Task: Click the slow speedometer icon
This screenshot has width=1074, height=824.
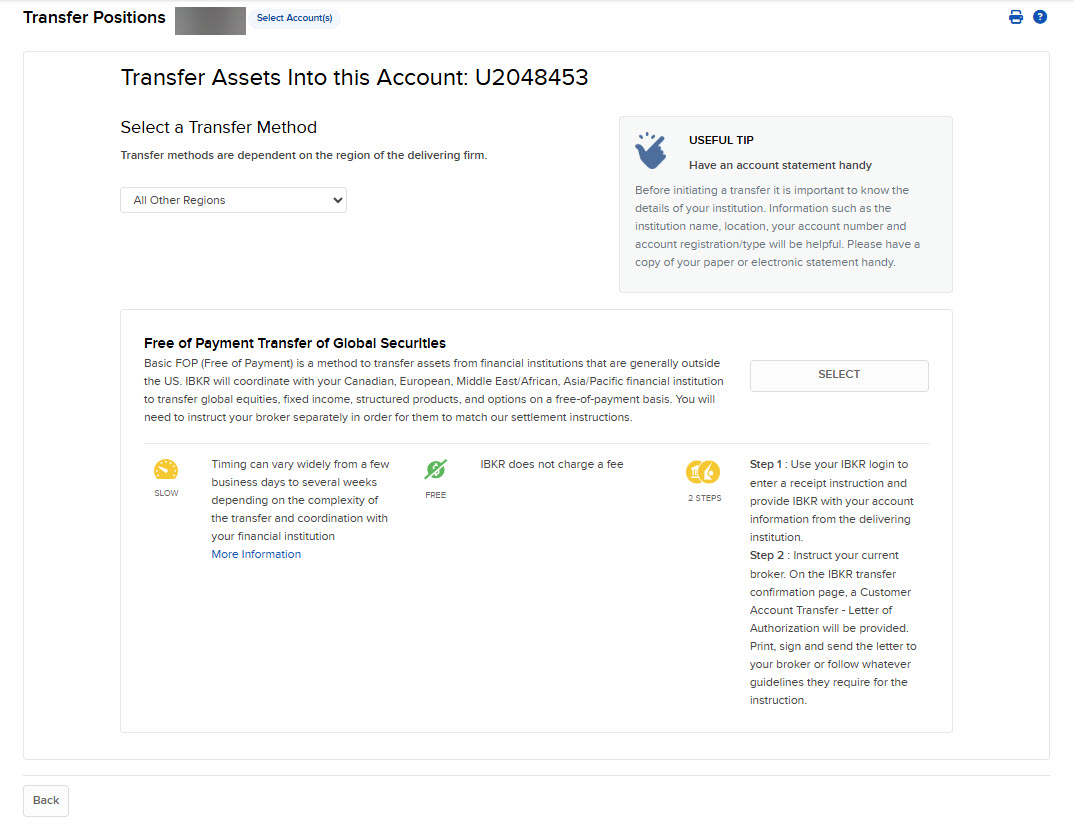Action: click(166, 470)
